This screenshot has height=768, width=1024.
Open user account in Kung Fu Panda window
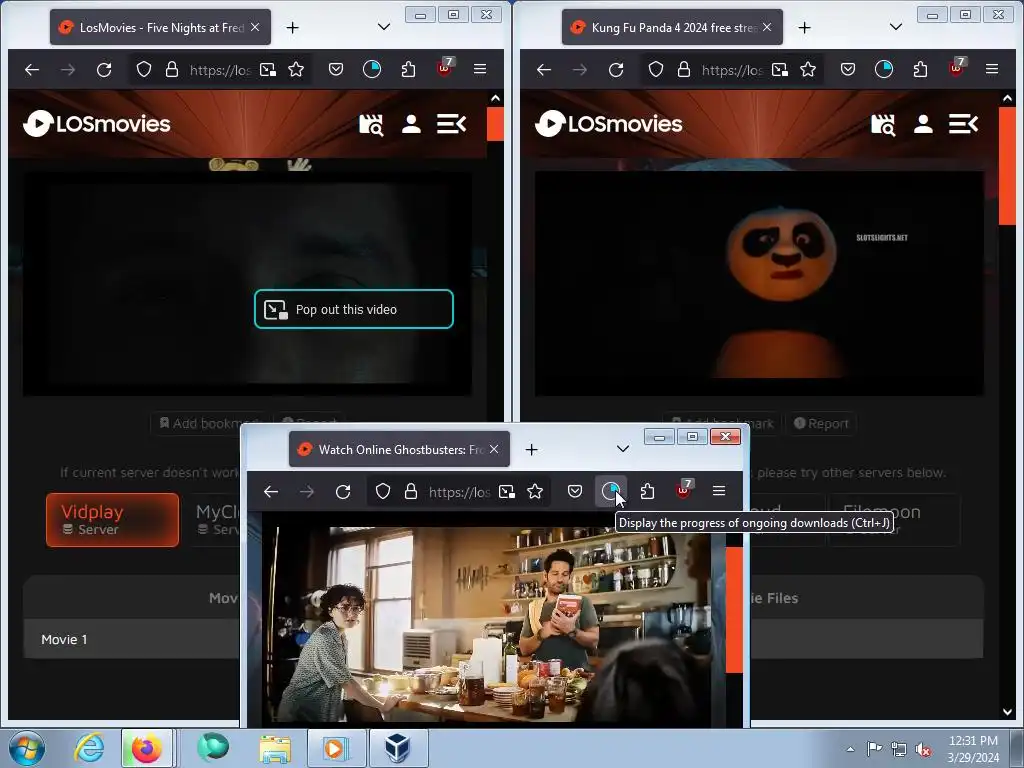(923, 124)
